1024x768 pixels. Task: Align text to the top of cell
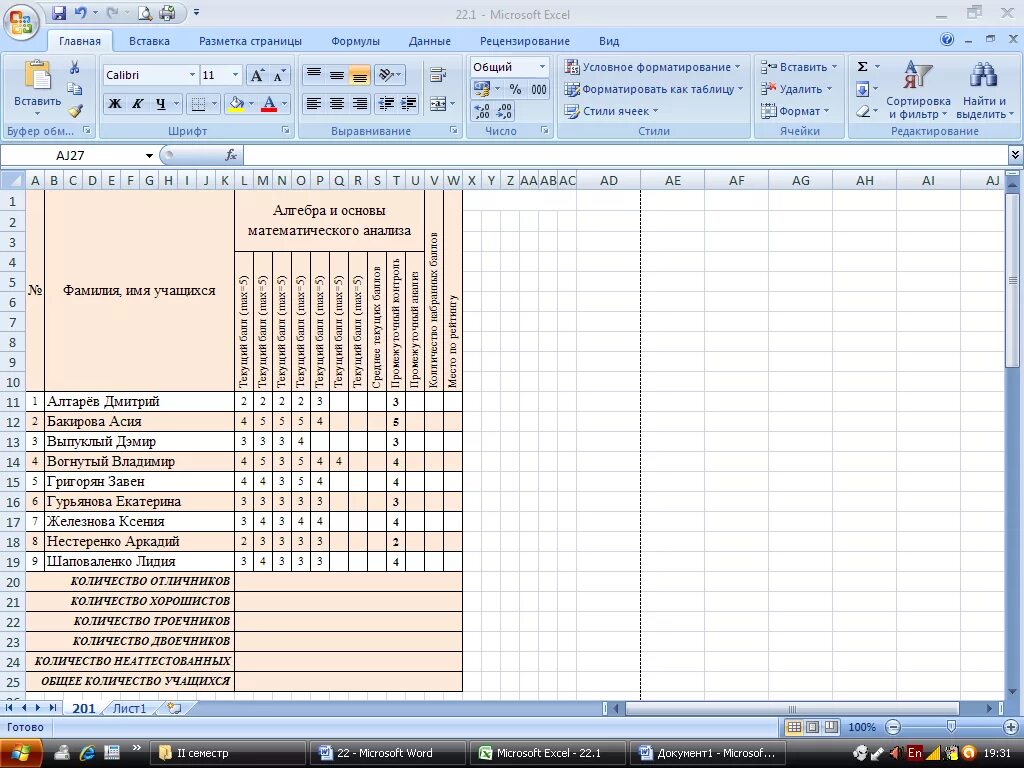point(314,74)
